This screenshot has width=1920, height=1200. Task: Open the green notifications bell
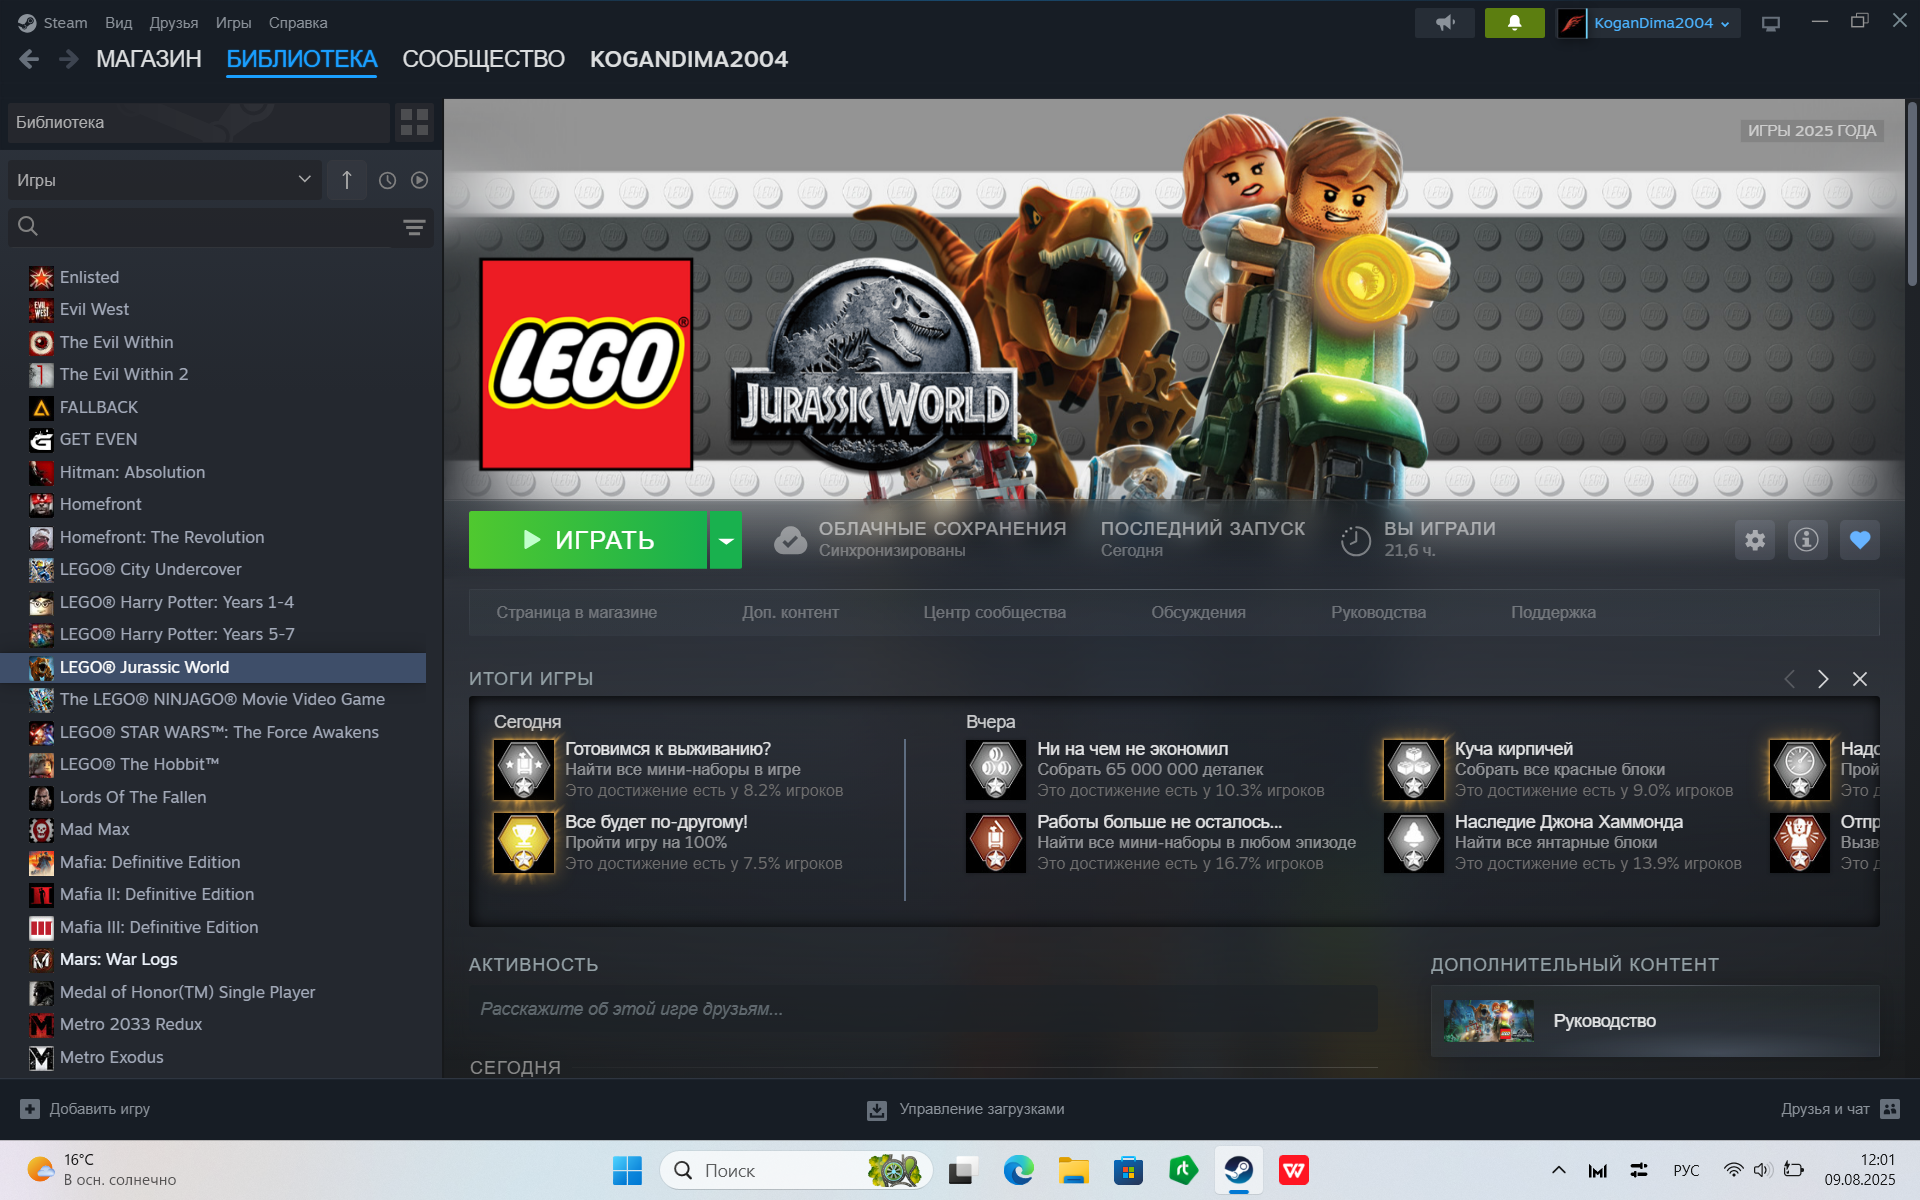pos(1514,23)
